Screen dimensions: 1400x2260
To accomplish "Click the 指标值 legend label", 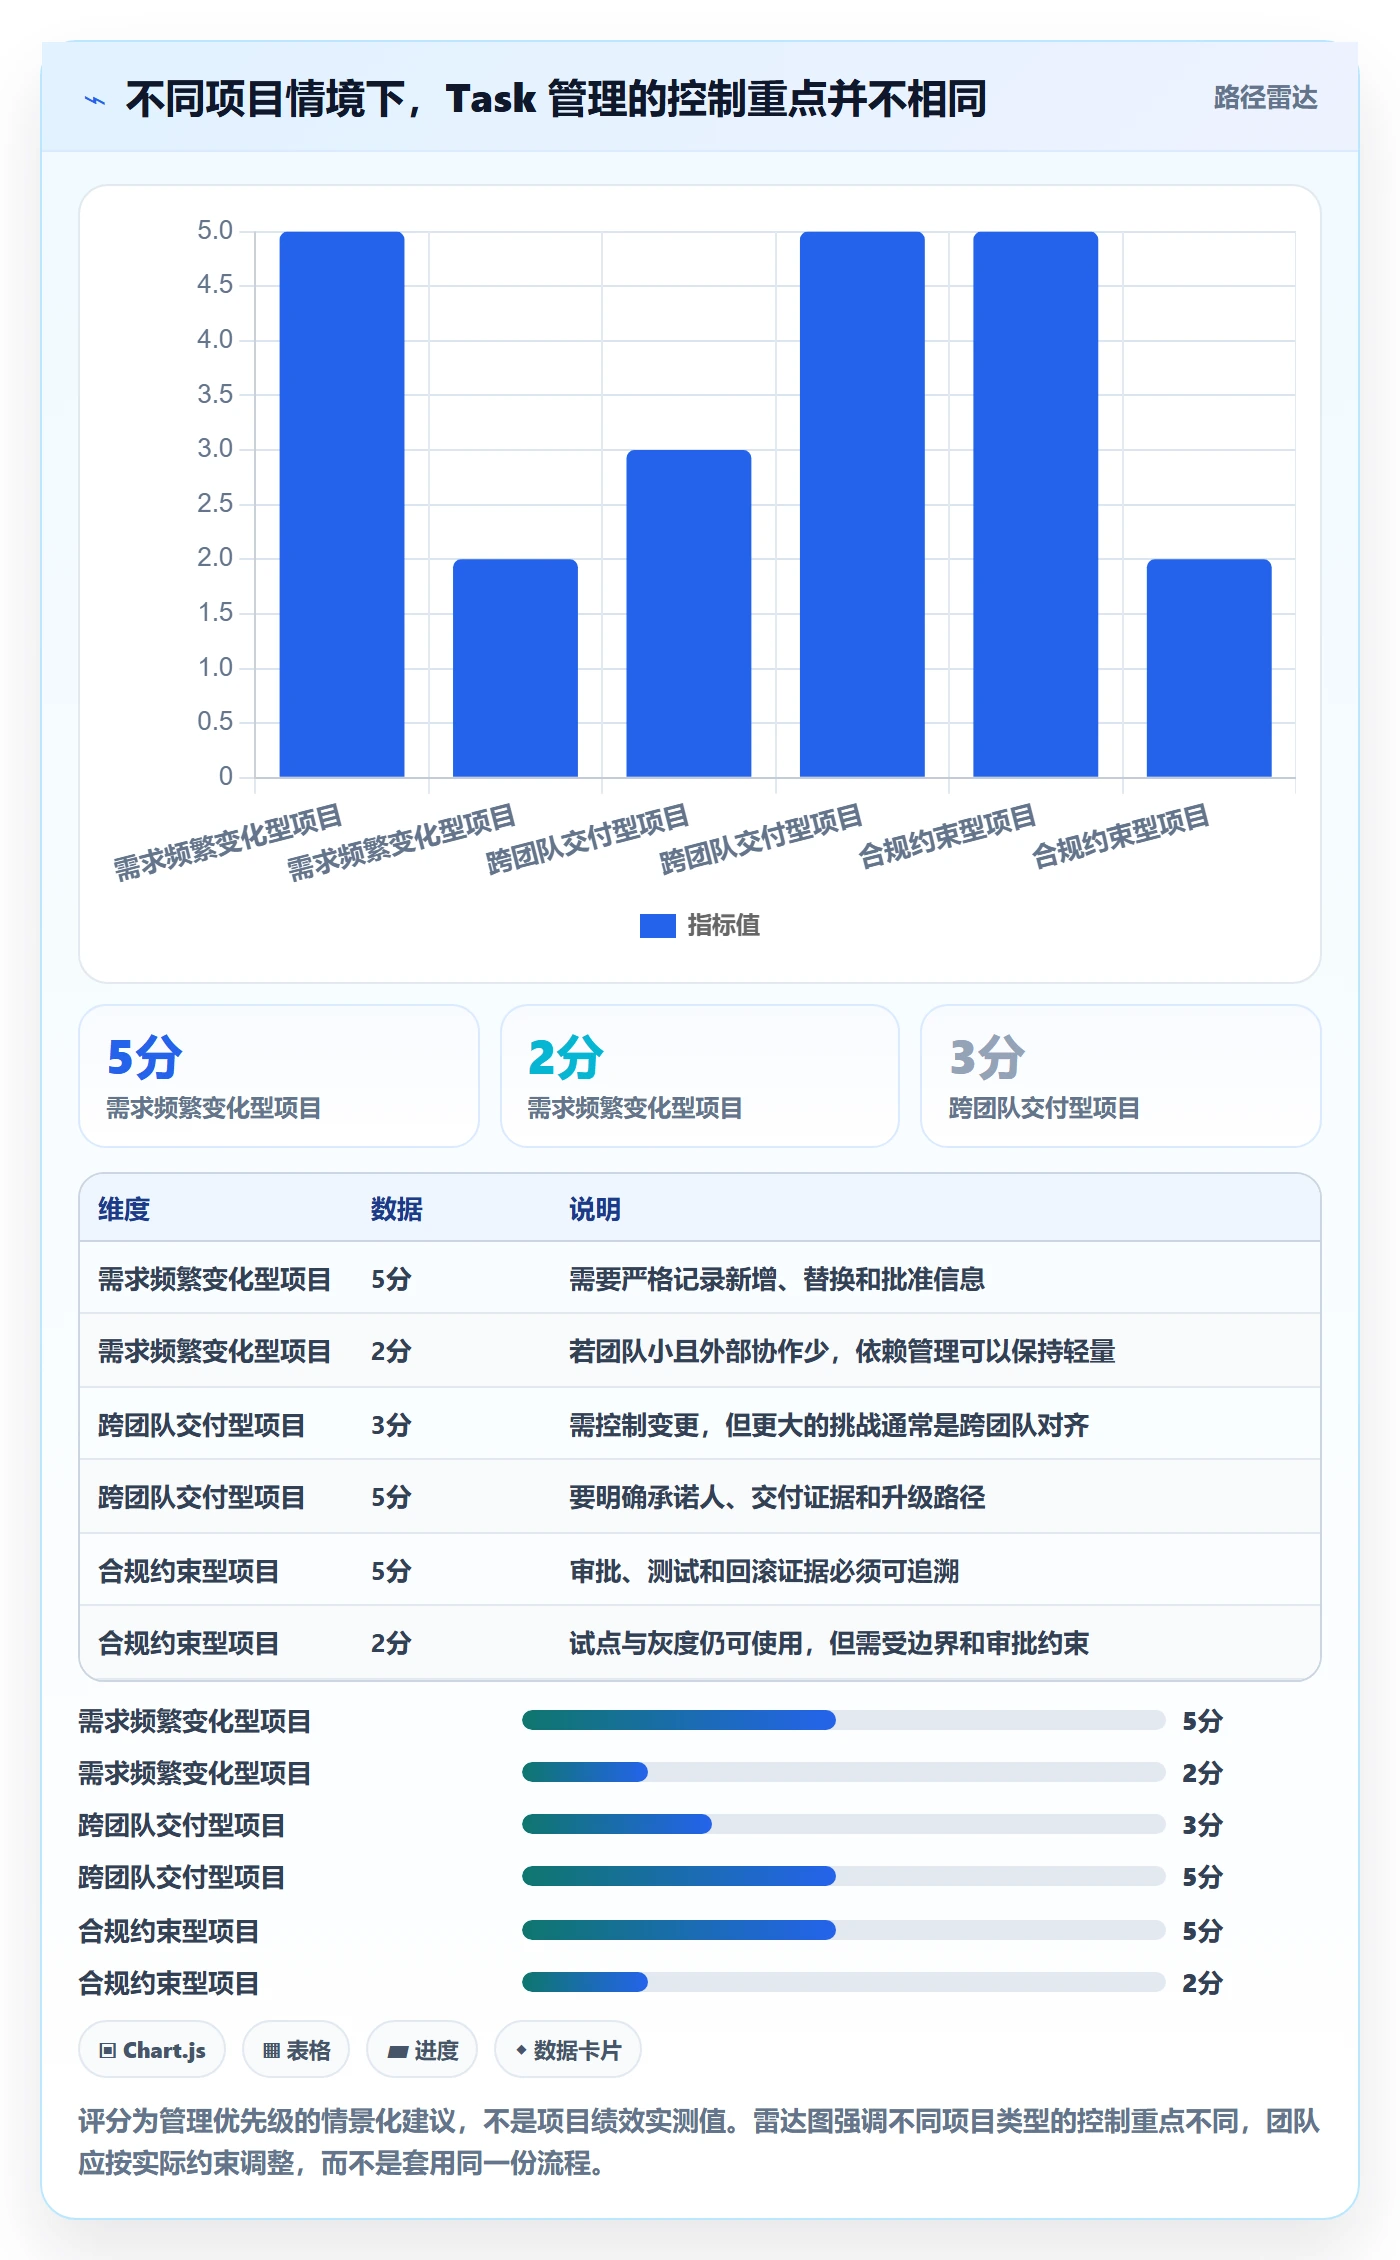I will click(x=724, y=926).
